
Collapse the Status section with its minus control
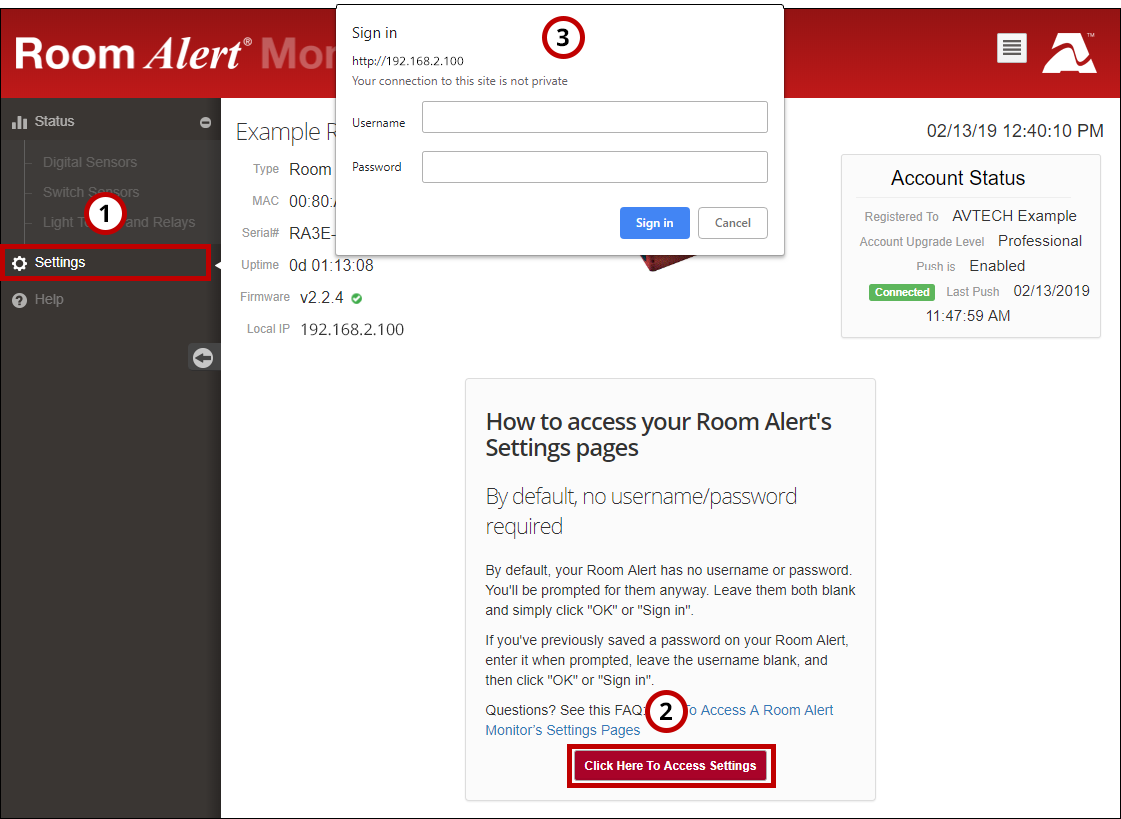click(205, 121)
